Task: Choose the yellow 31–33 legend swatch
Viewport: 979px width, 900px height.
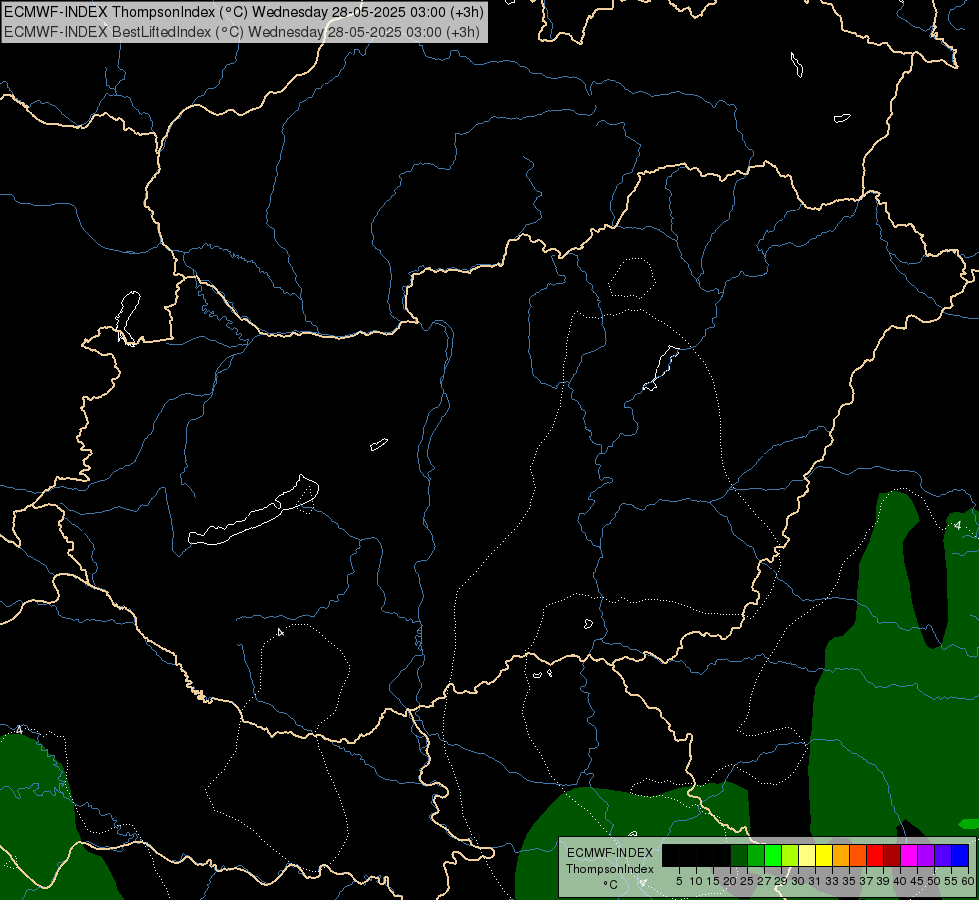Action: [x=824, y=855]
